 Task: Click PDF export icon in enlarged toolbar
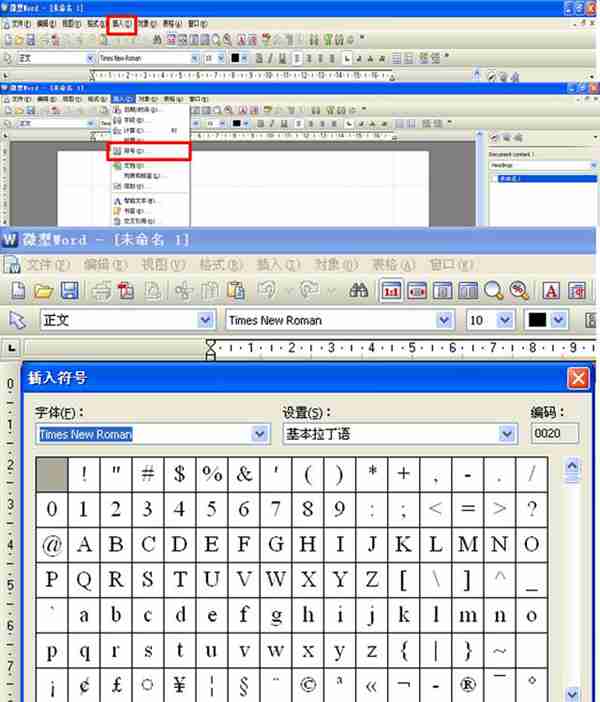[x=126, y=291]
